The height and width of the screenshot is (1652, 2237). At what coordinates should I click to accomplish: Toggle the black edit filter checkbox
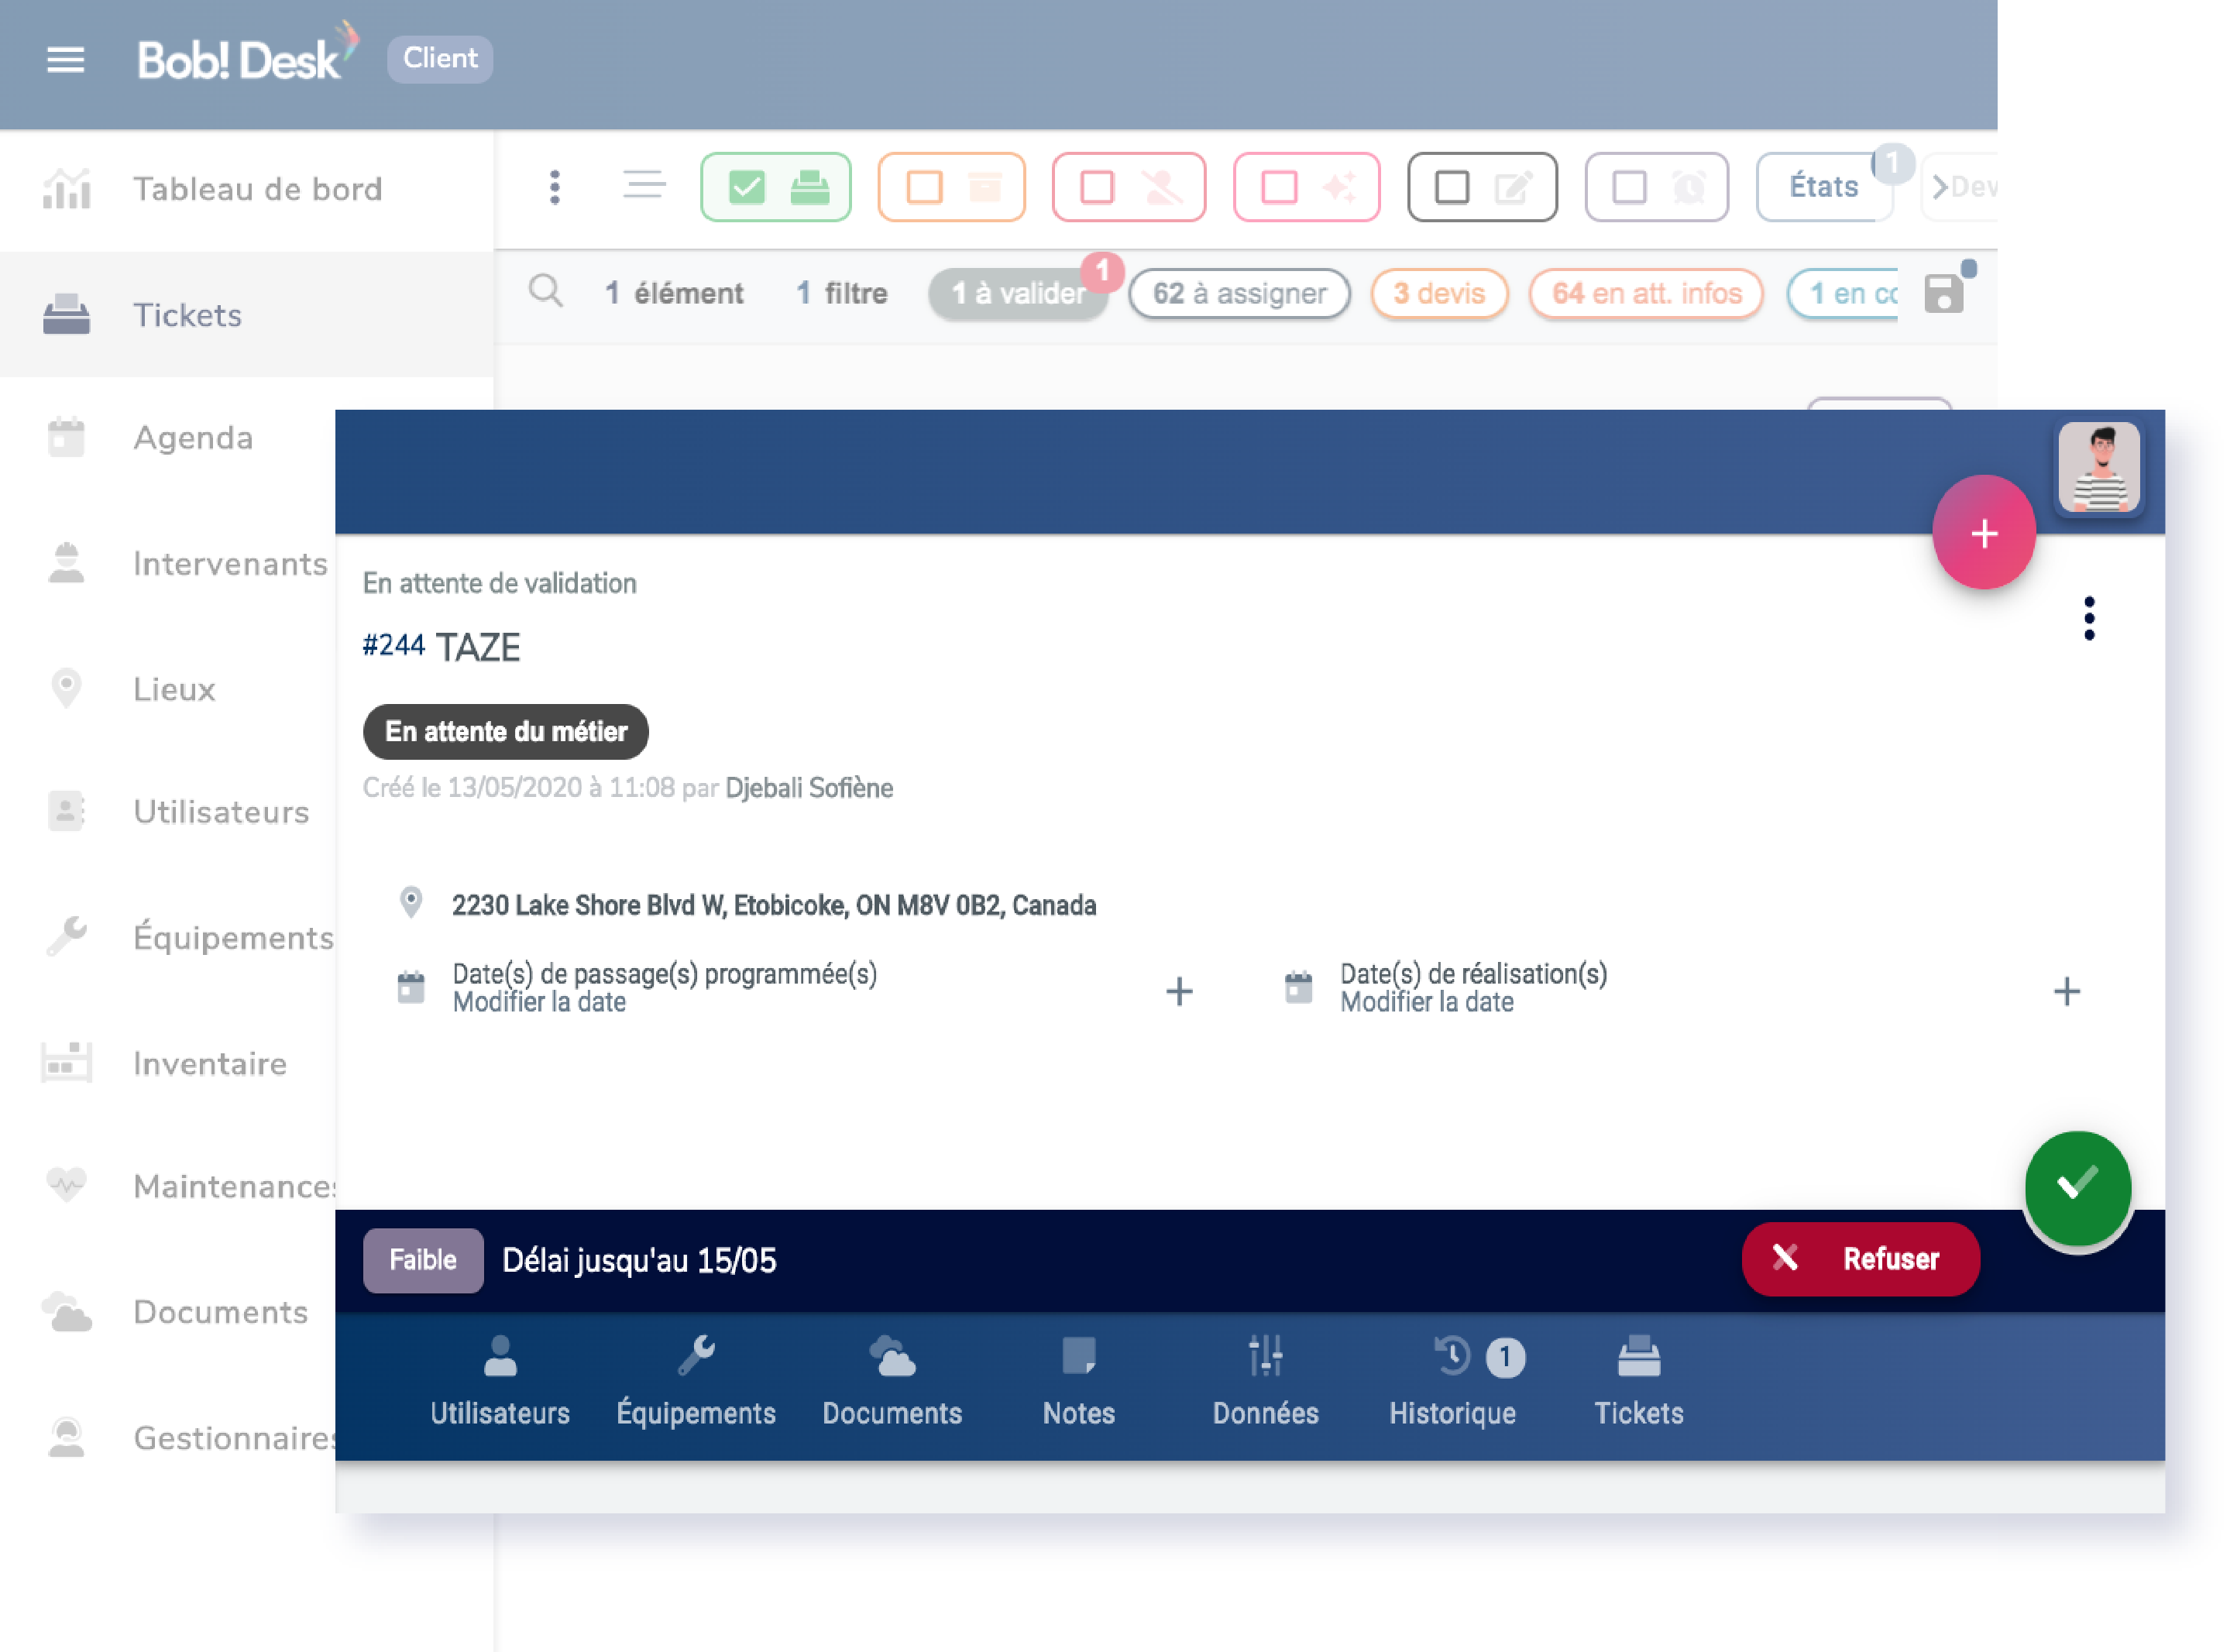coord(1452,187)
